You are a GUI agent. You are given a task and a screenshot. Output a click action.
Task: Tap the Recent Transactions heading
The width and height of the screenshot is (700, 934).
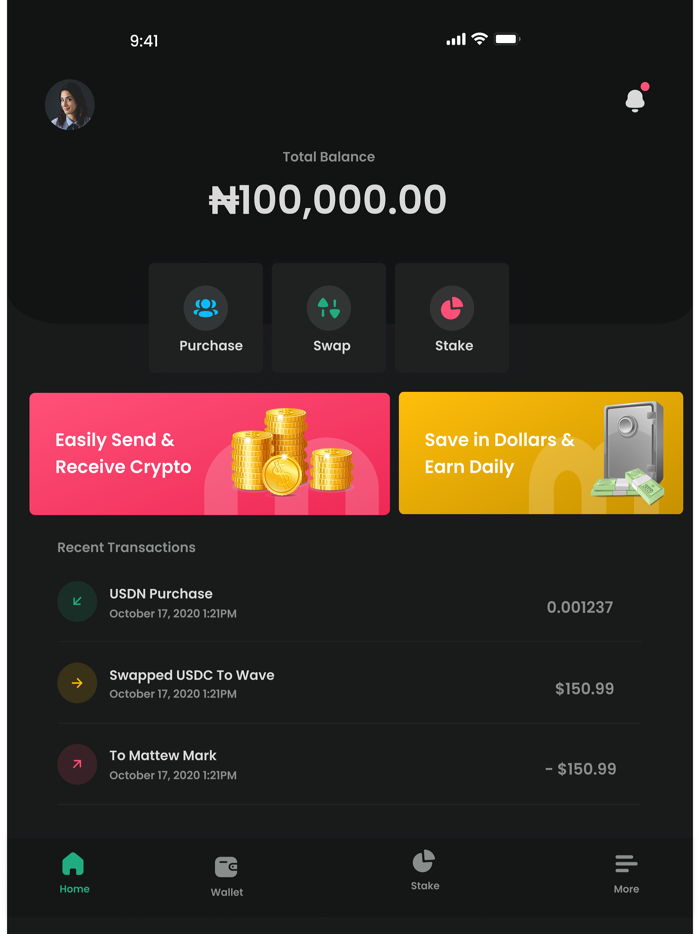pyautogui.click(x=126, y=547)
